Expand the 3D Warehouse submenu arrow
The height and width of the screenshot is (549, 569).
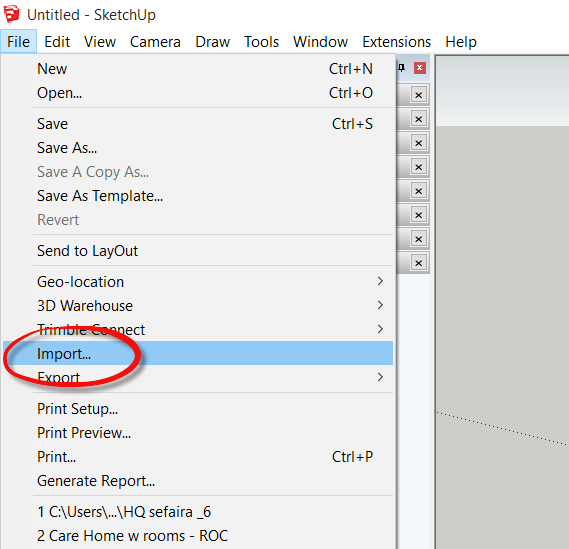[x=380, y=305]
